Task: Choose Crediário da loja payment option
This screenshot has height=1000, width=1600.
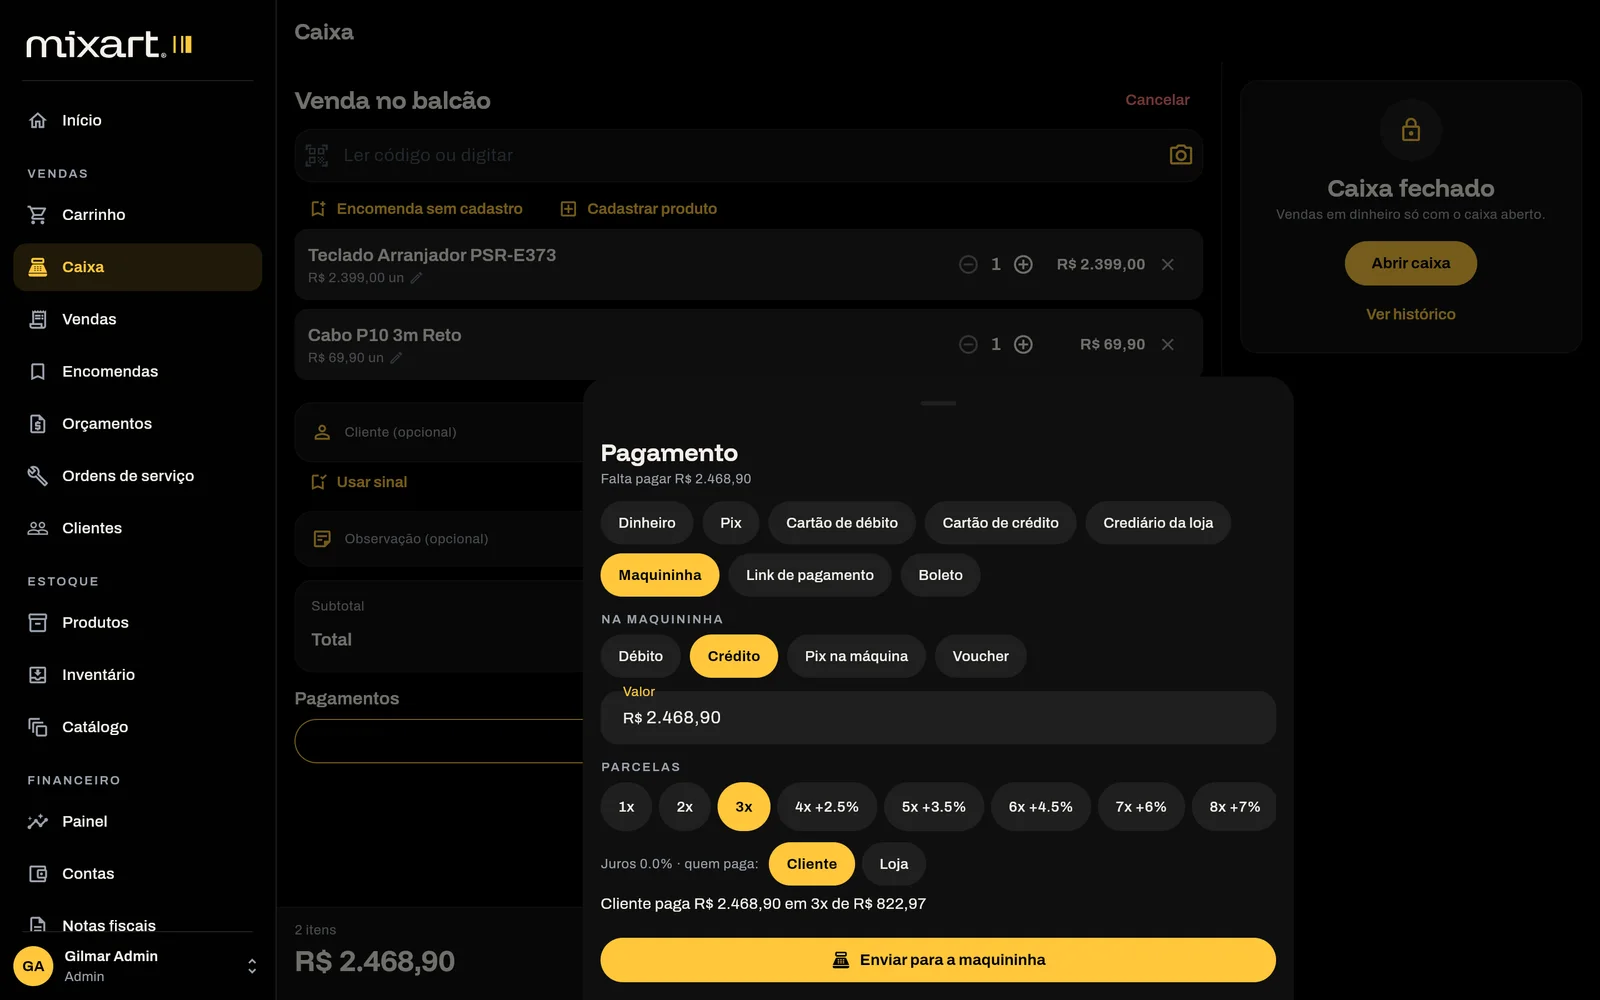Action: [1158, 523]
